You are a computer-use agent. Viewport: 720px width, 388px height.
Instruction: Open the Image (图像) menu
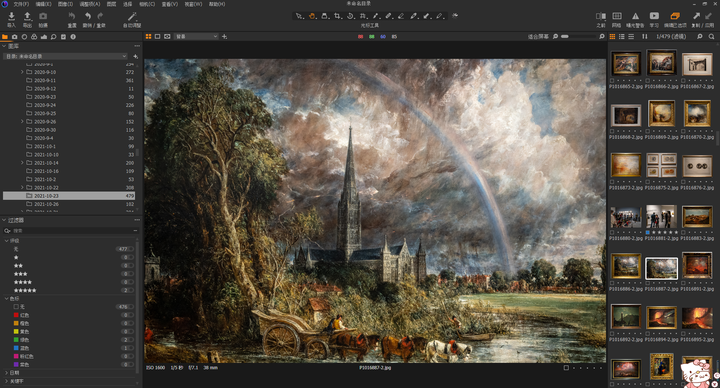click(66, 4)
